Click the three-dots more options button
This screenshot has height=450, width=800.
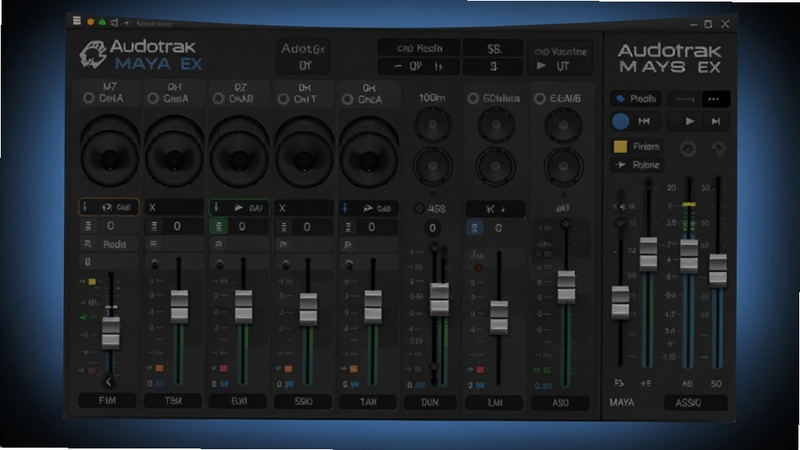(714, 99)
